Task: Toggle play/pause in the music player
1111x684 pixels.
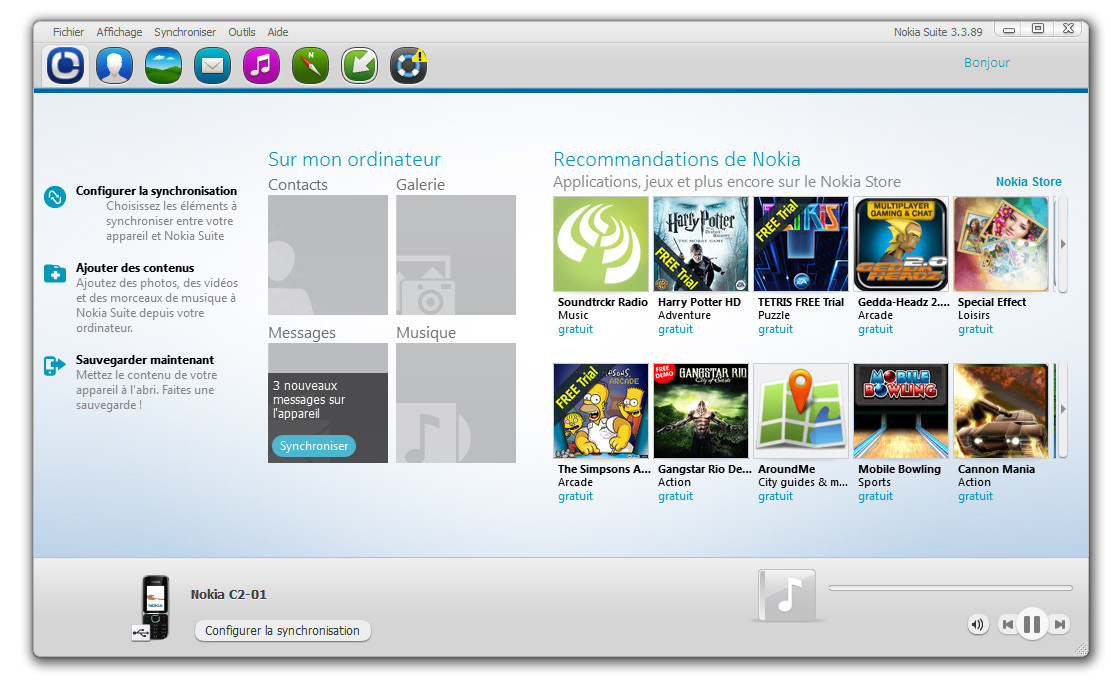Action: click(1033, 625)
